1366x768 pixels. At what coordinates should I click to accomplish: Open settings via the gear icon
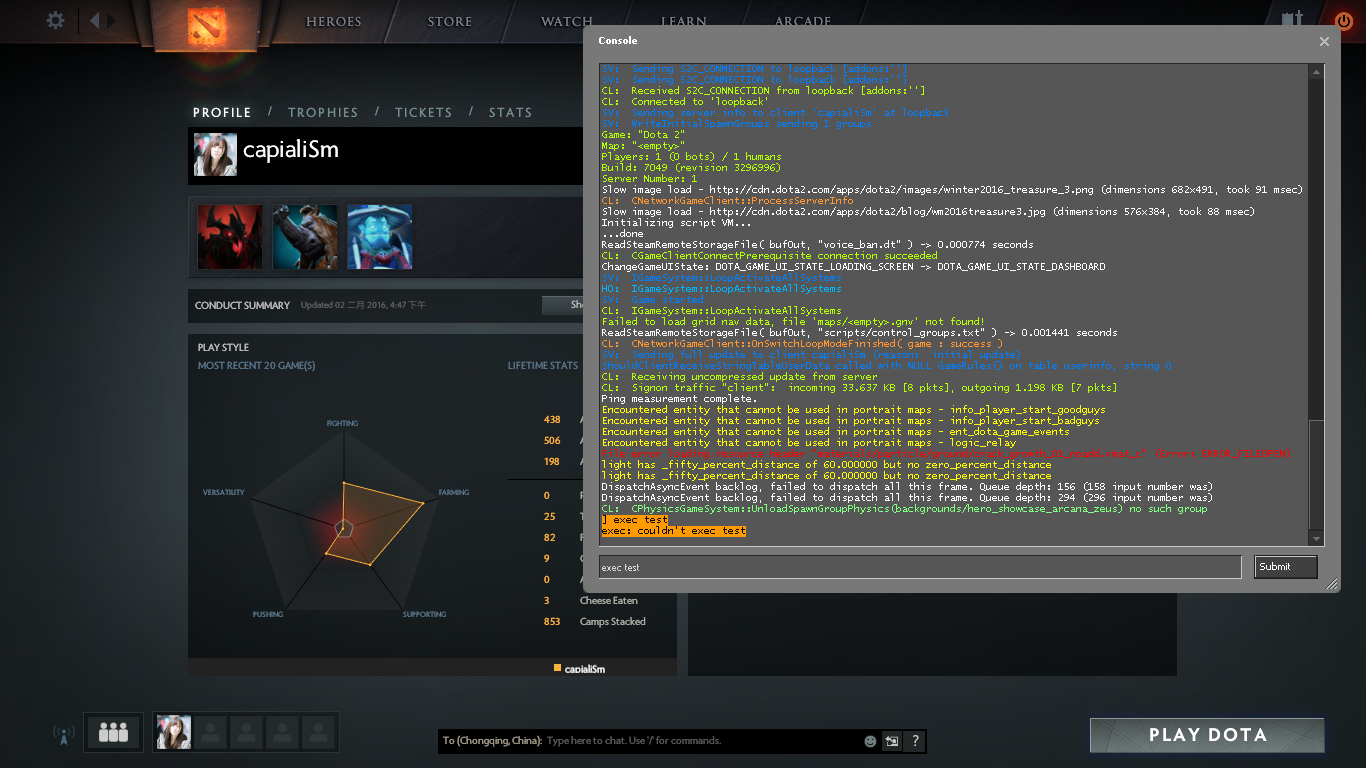pyautogui.click(x=56, y=20)
